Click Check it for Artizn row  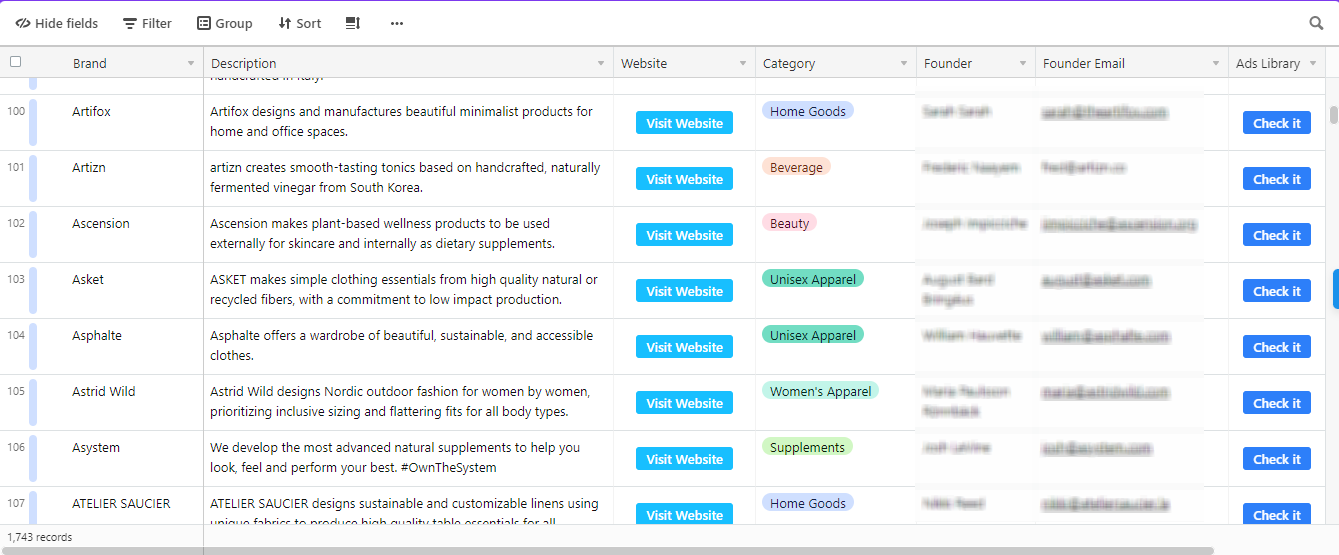click(1277, 179)
